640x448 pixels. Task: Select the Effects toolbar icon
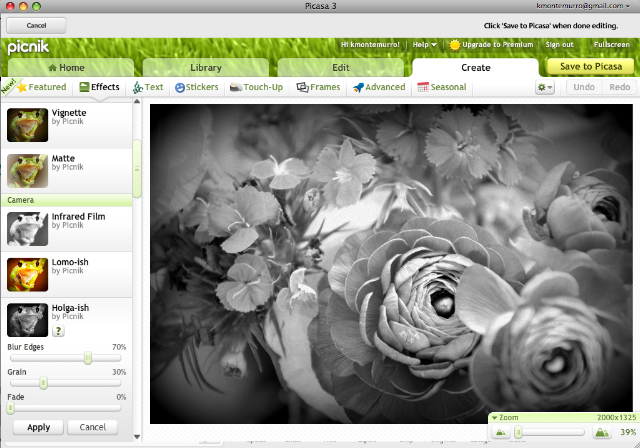coord(84,87)
